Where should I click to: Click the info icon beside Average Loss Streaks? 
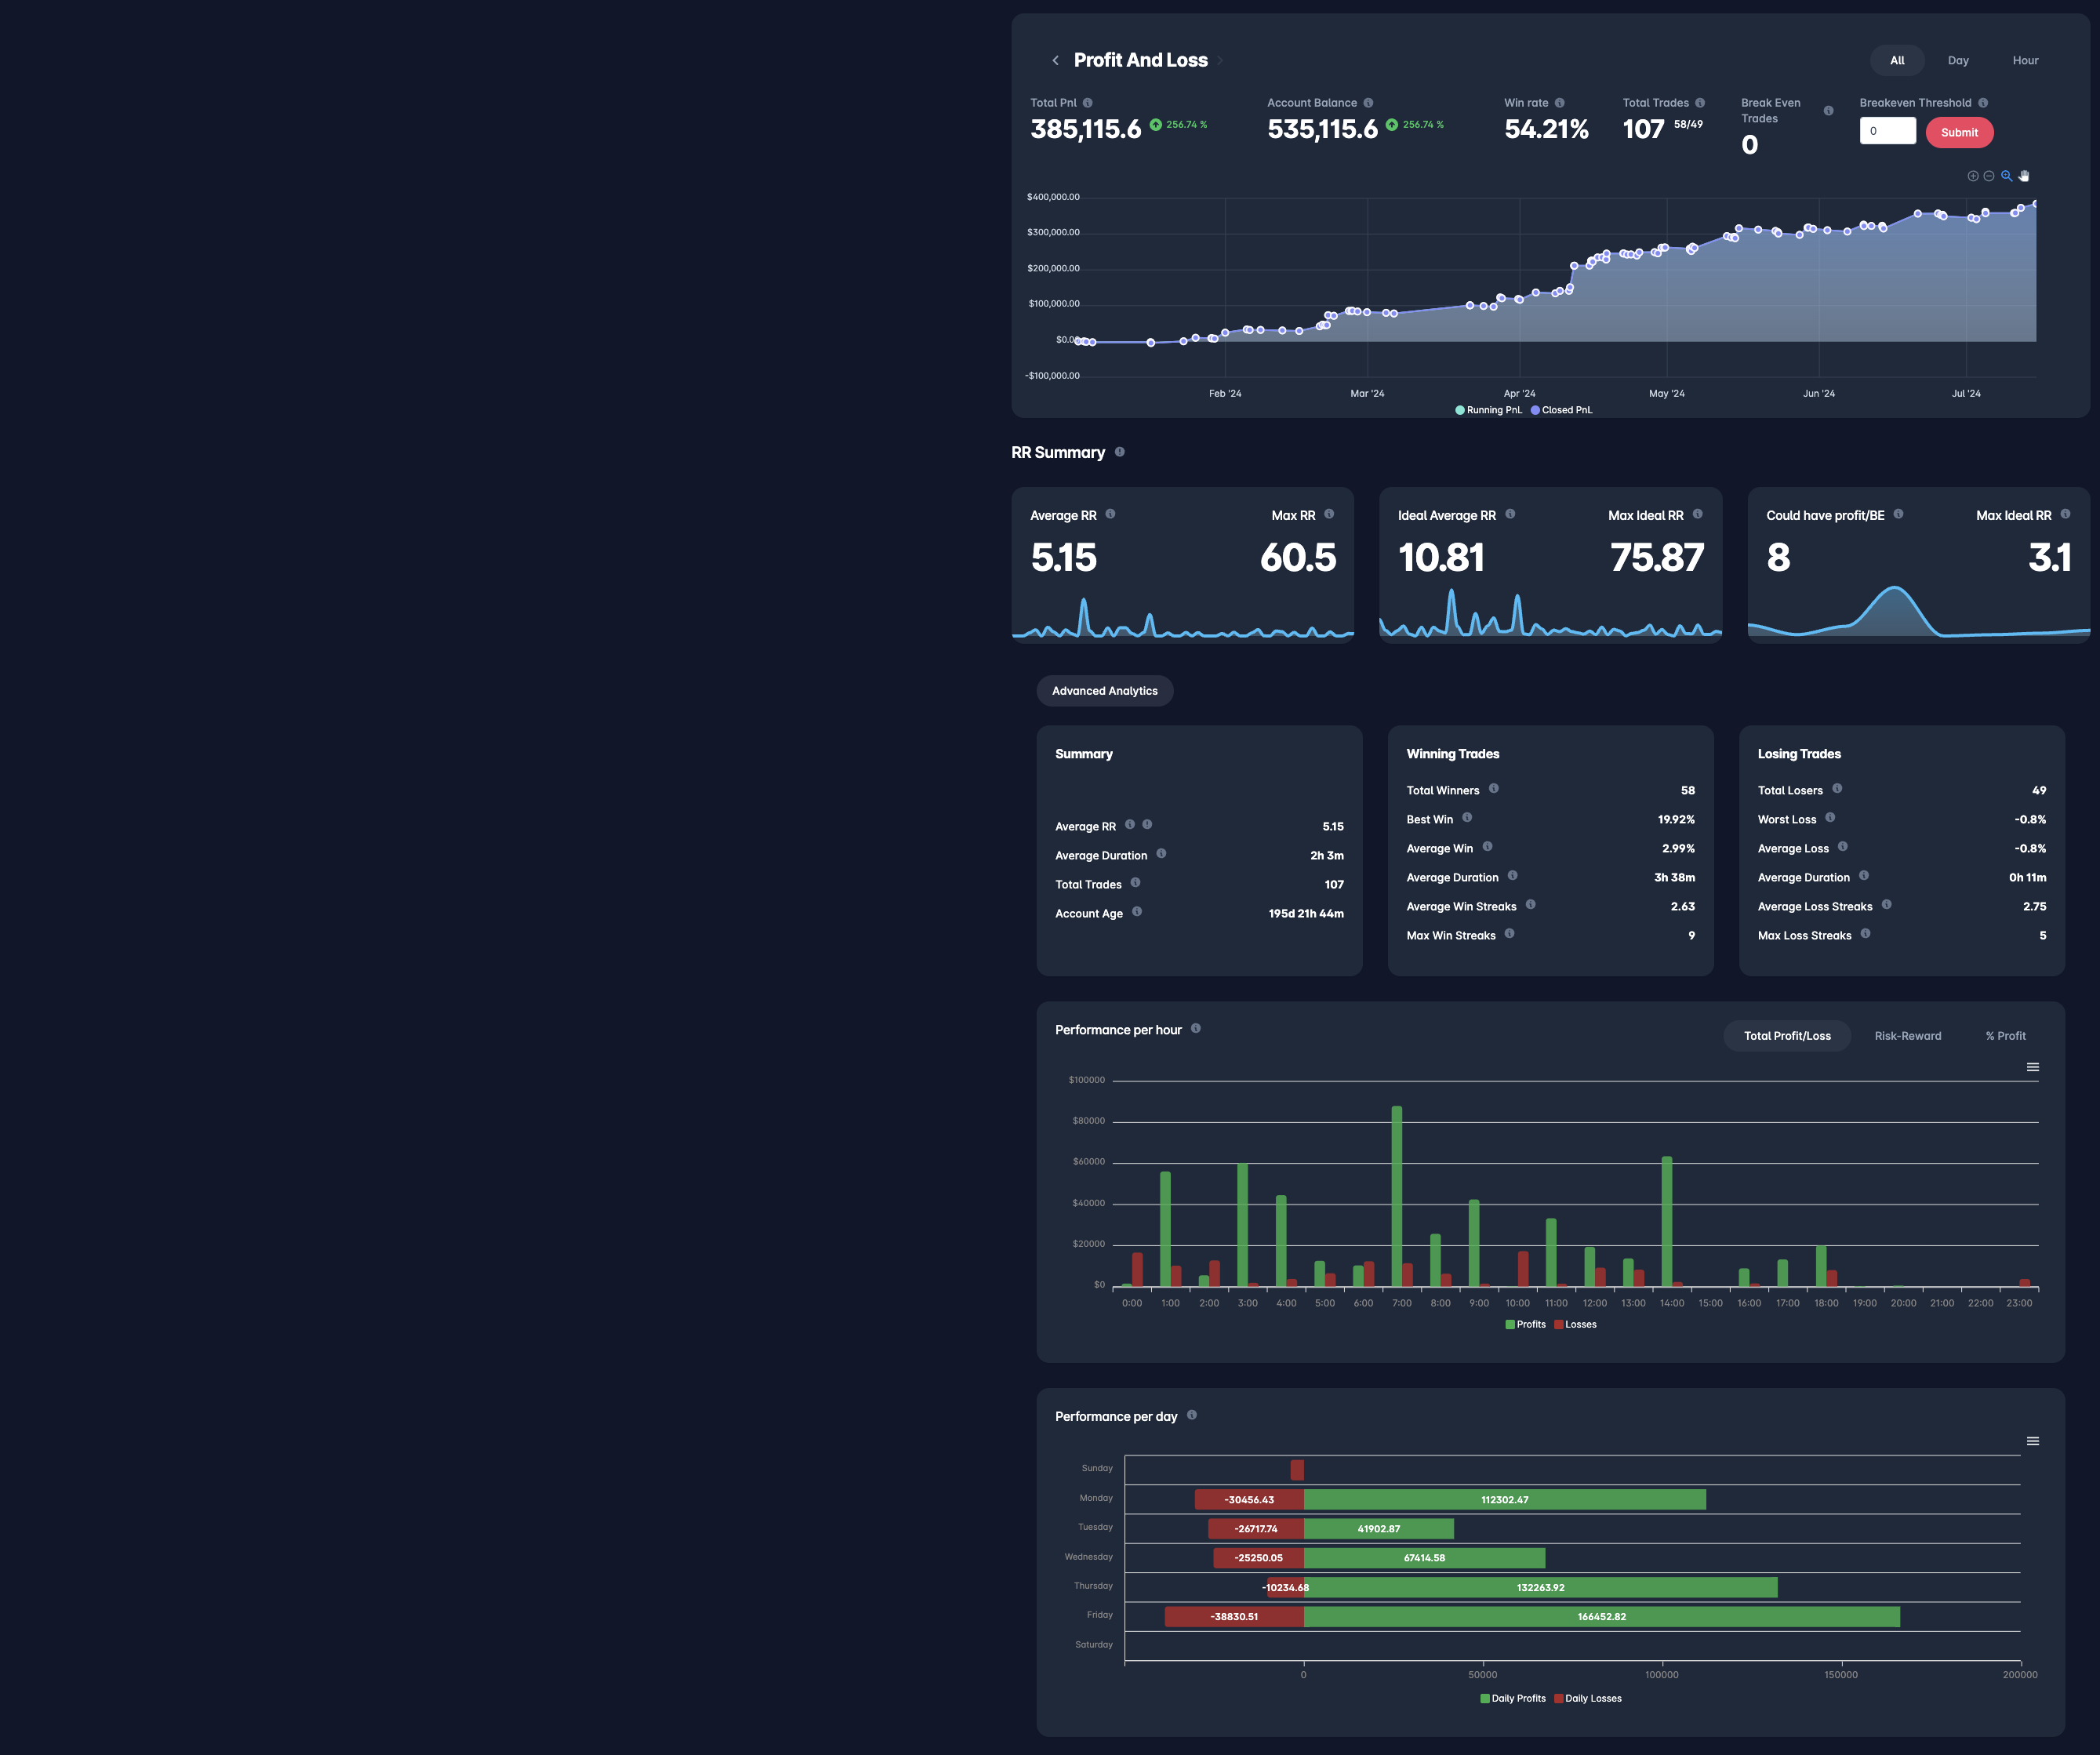[1886, 905]
